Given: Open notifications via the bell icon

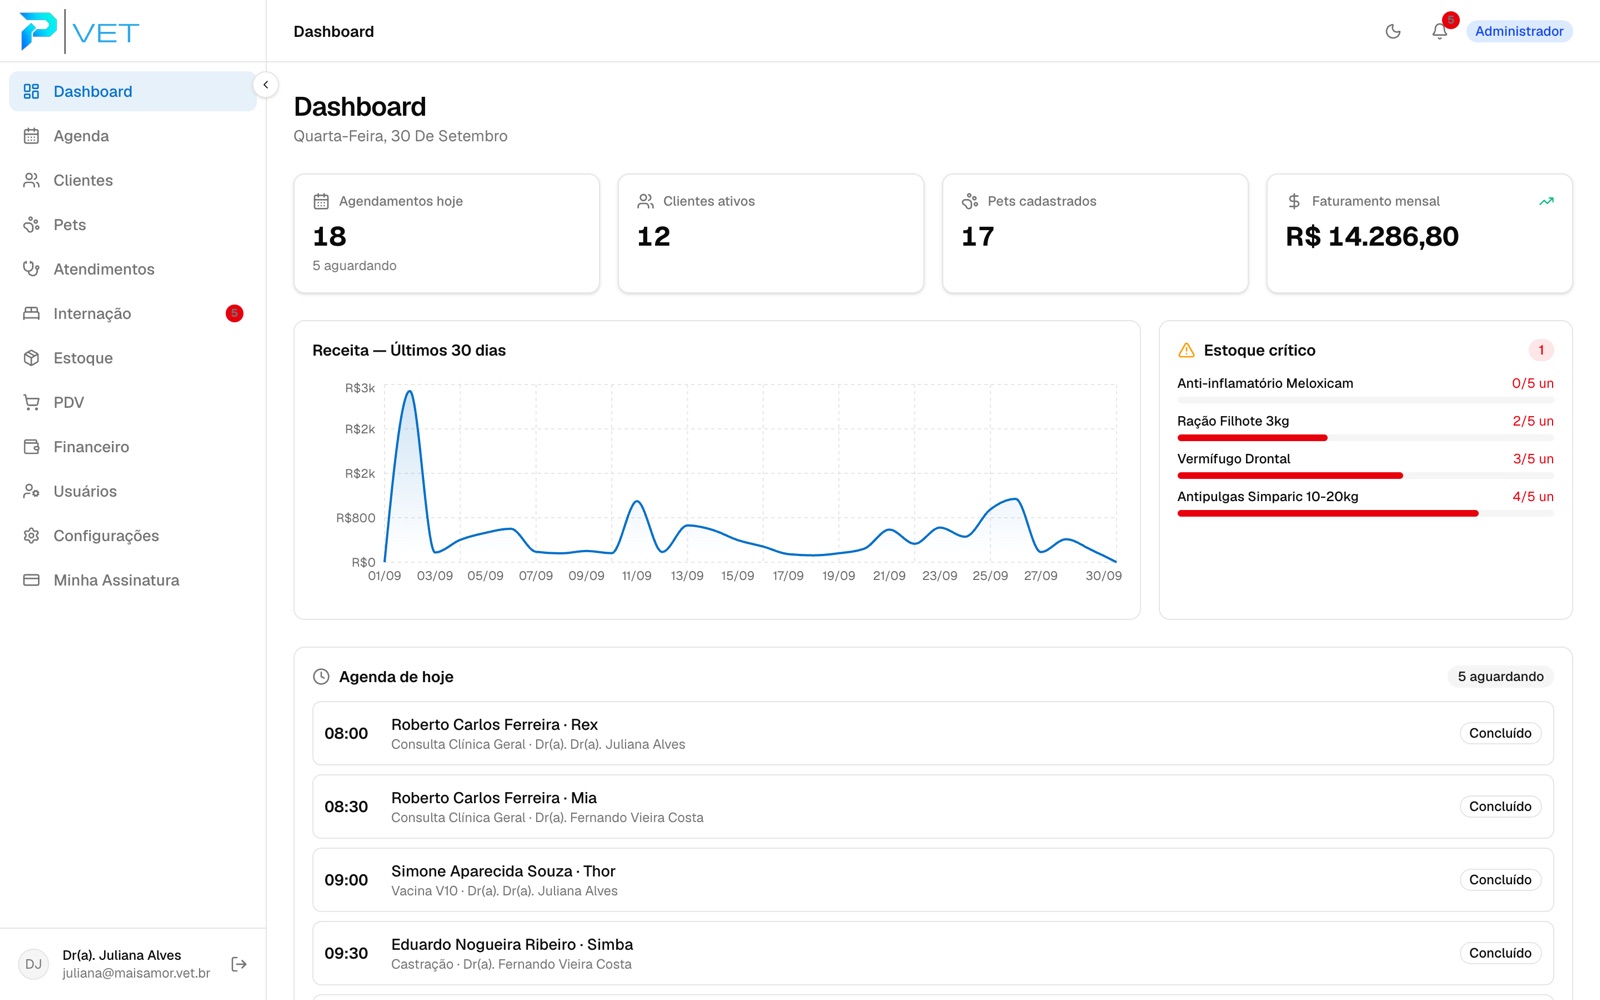Looking at the screenshot, I should (x=1439, y=31).
